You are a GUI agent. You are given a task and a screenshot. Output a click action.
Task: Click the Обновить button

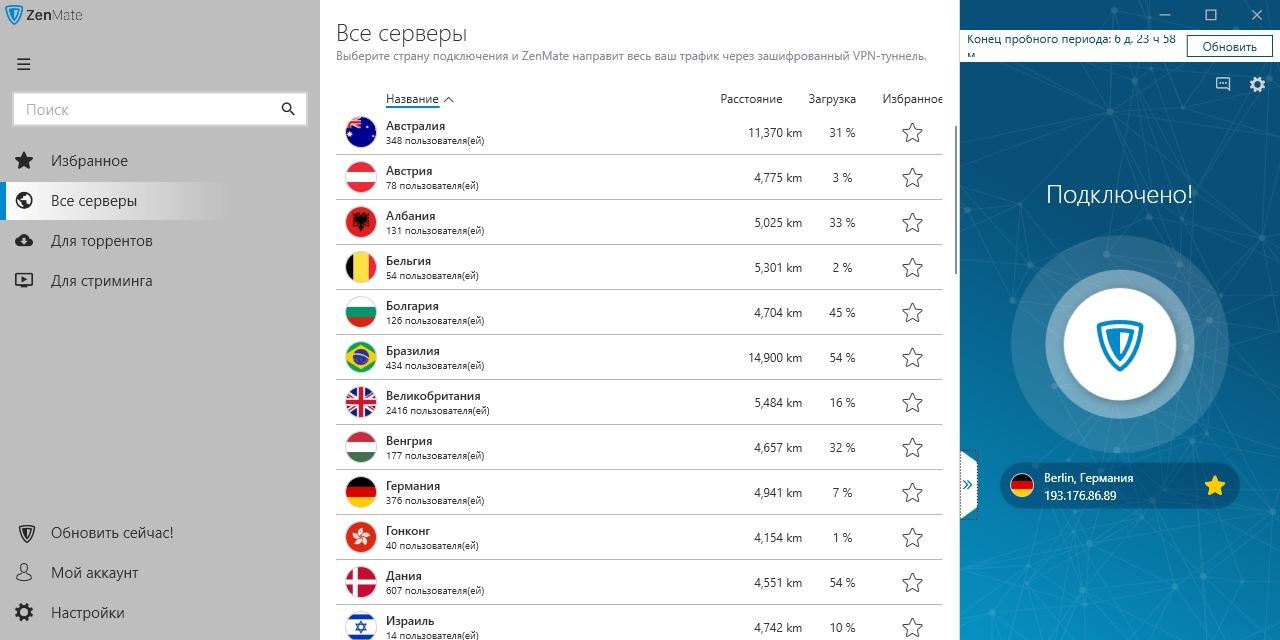point(1229,46)
